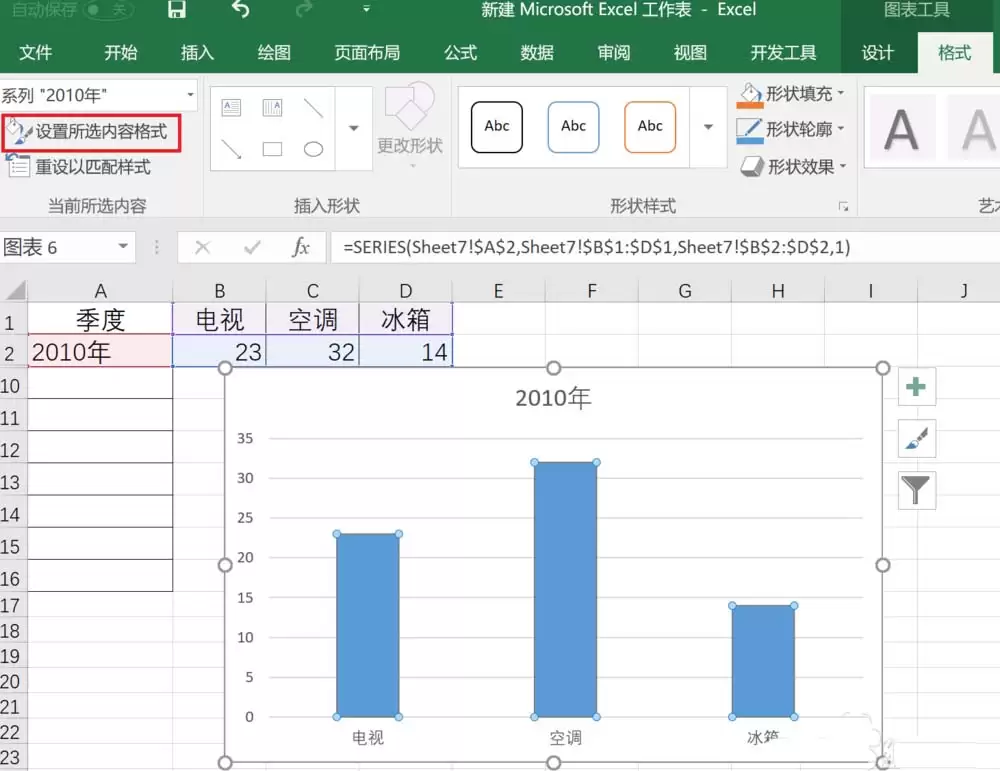Click cell A1 containing 季度
Image resolution: width=1000 pixels, height=771 pixels.
tap(100, 319)
